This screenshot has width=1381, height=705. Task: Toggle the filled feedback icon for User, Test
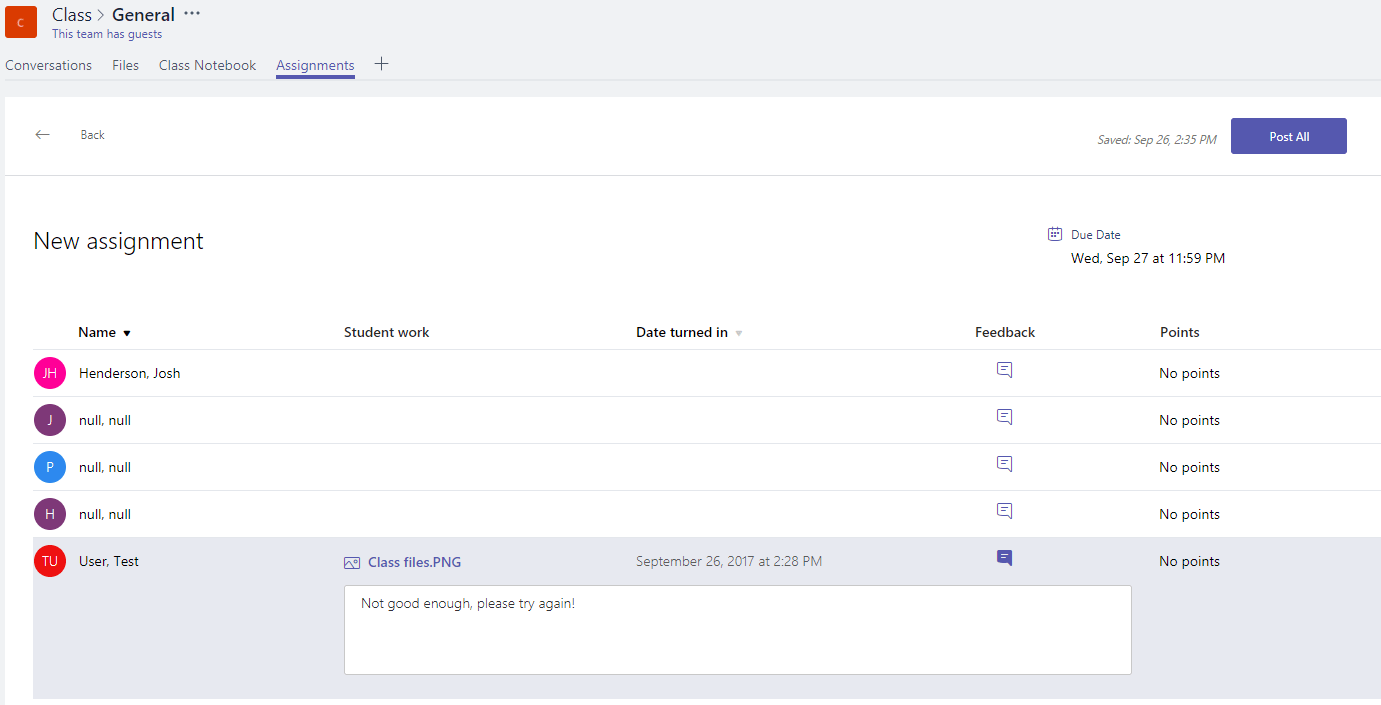tap(1005, 558)
